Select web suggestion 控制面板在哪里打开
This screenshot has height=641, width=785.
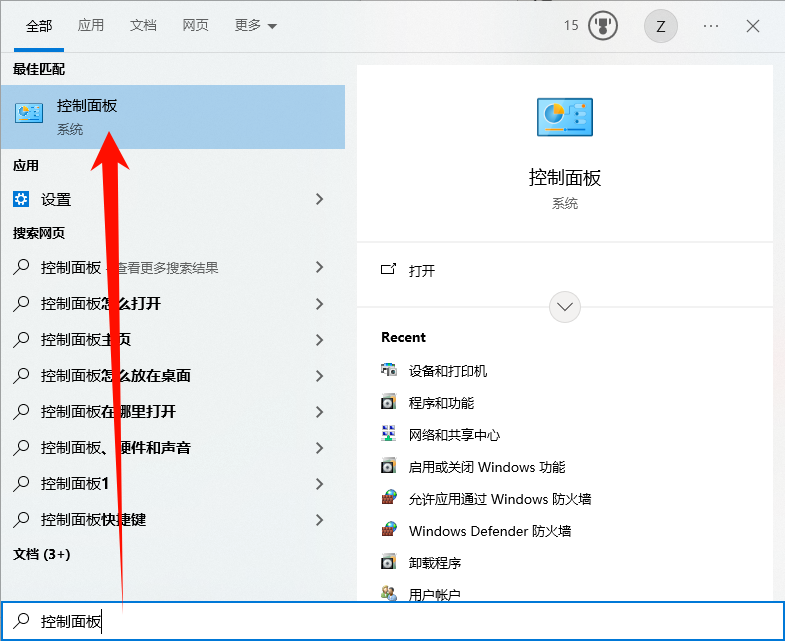[x=108, y=412]
